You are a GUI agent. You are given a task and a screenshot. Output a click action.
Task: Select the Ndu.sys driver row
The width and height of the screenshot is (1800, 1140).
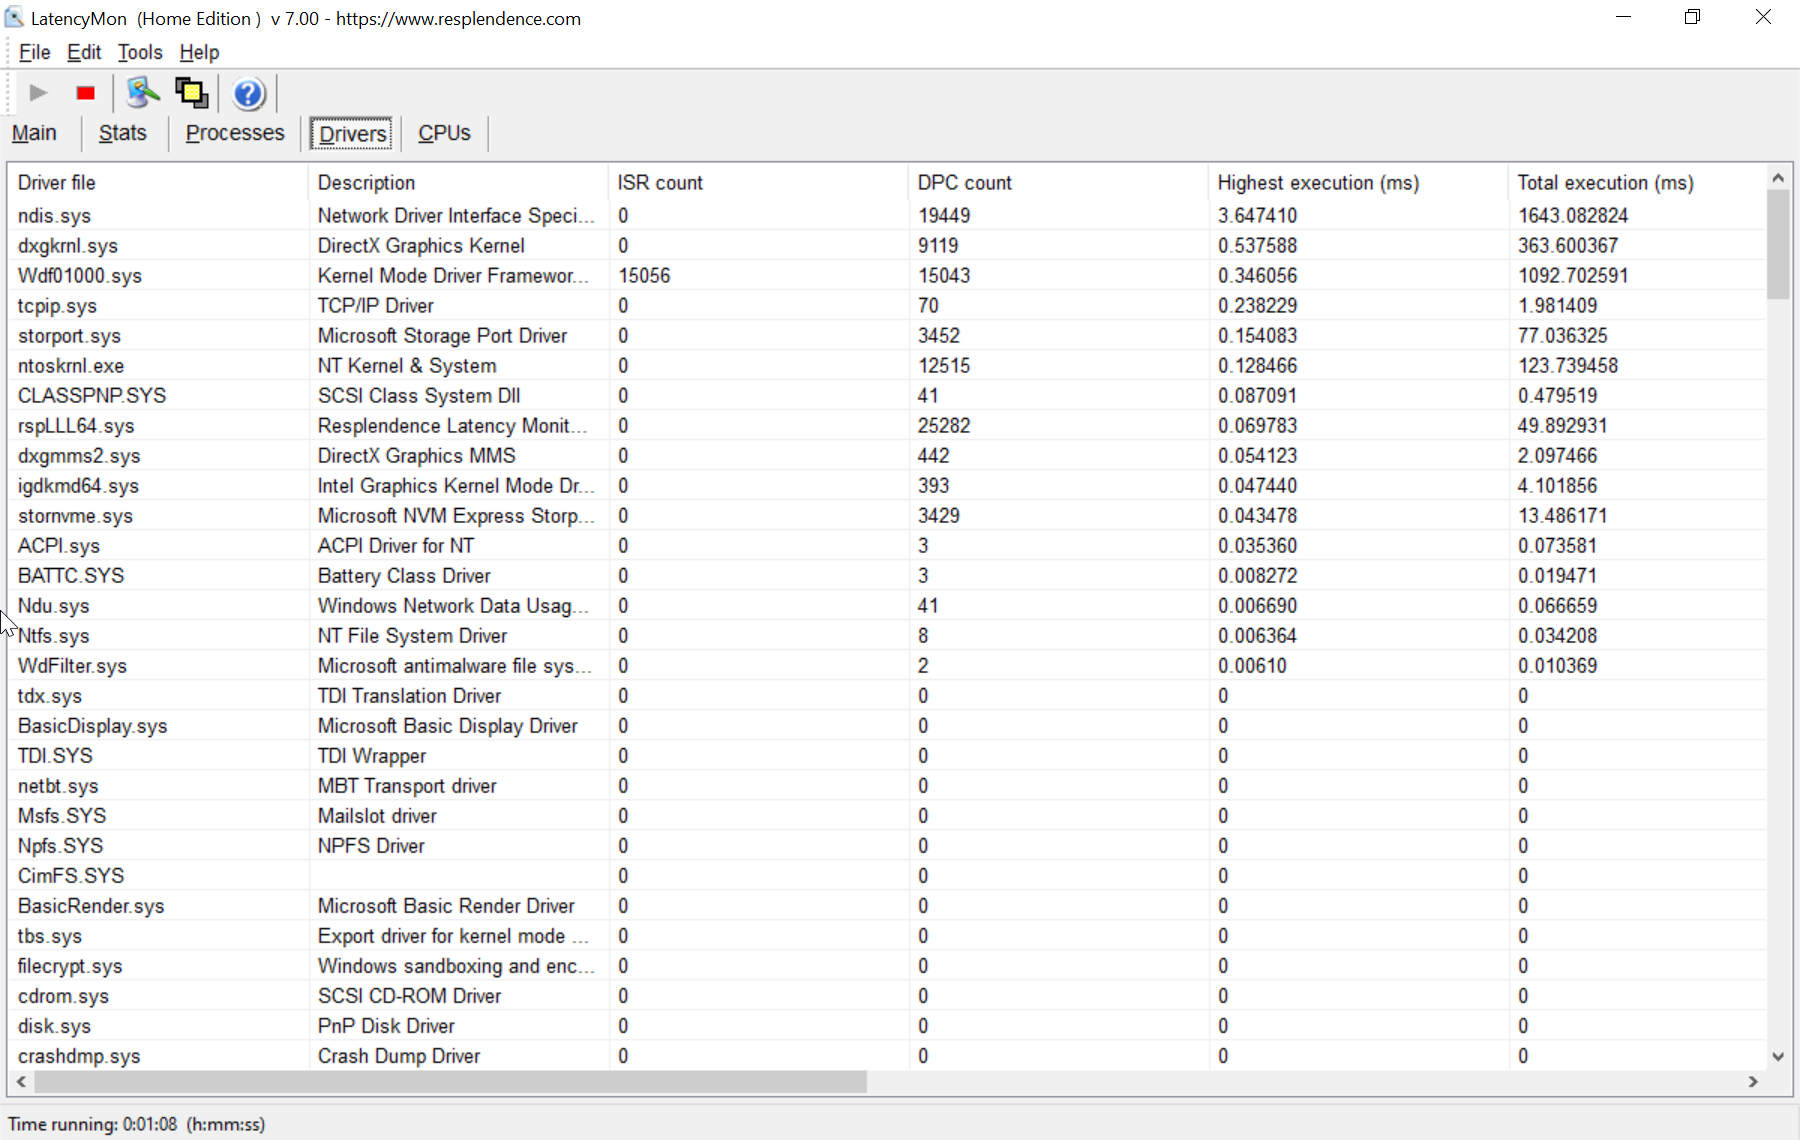pyautogui.click(x=887, y=606)
